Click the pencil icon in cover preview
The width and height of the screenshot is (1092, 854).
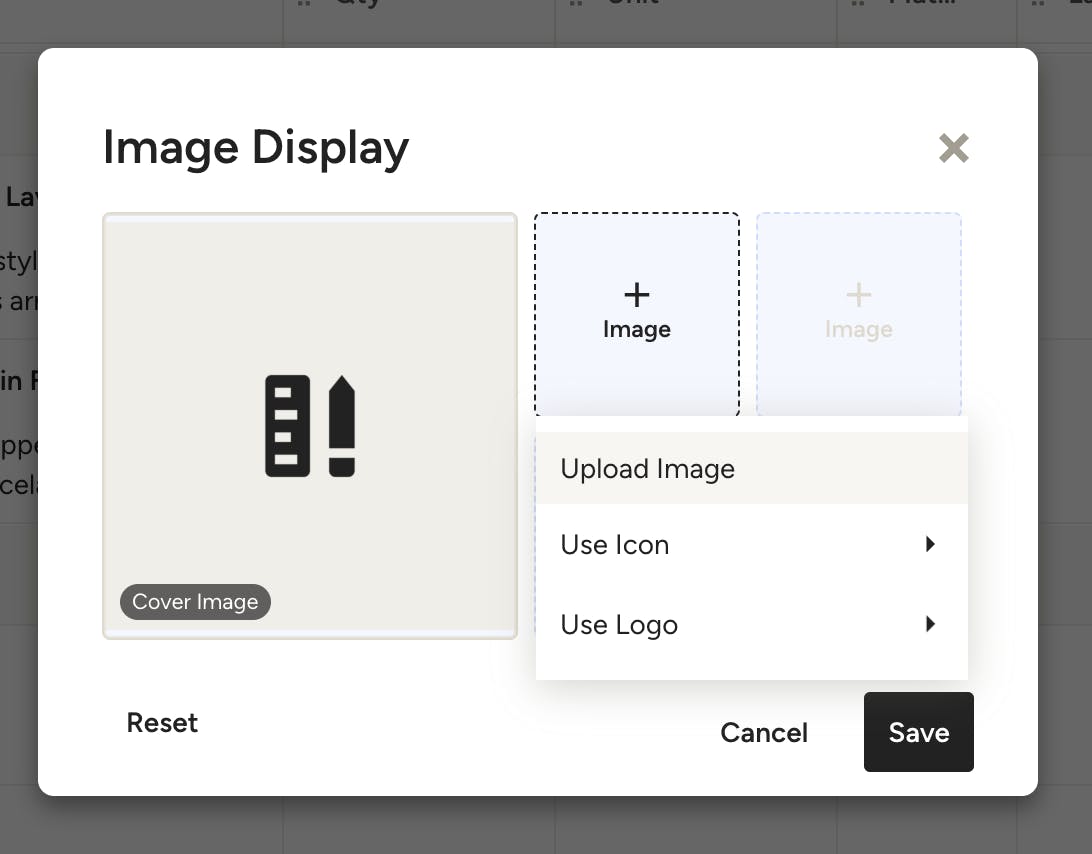pyautogui.click(x=342, y=426)
